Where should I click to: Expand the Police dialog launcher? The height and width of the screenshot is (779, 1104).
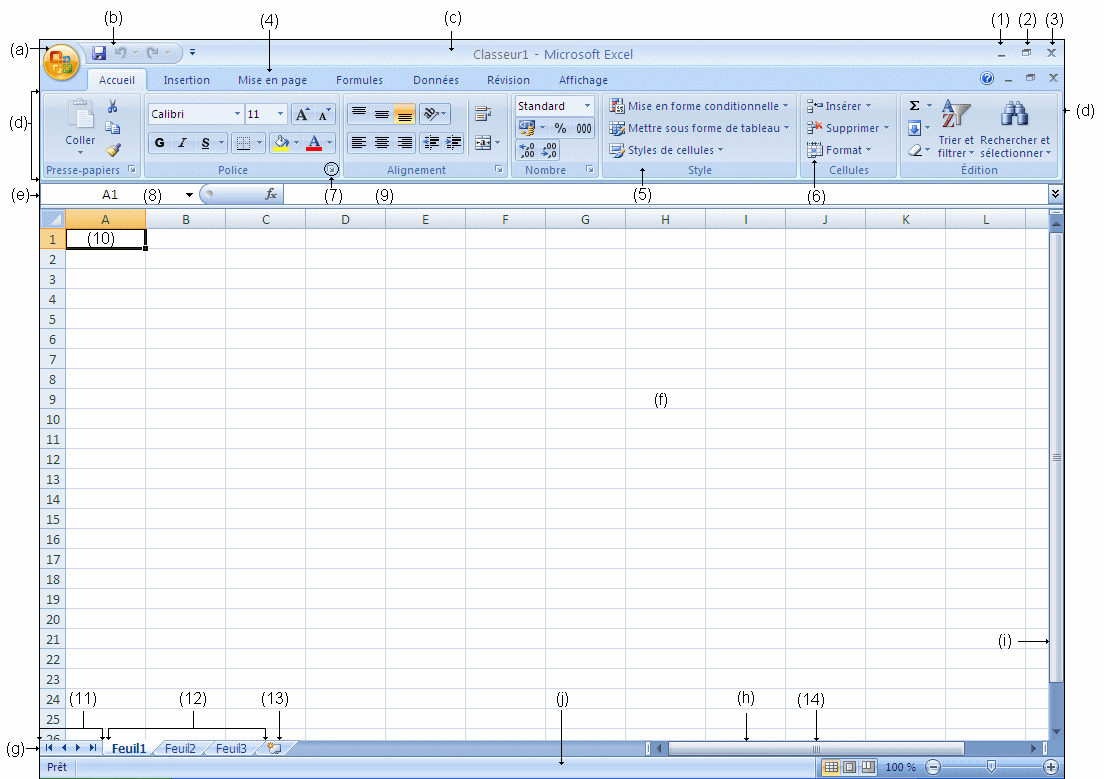point(331,169)
